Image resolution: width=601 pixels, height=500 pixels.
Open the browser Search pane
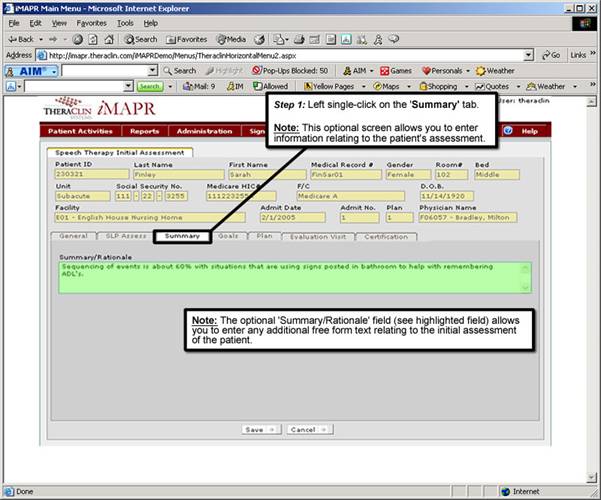click(140, 39)
